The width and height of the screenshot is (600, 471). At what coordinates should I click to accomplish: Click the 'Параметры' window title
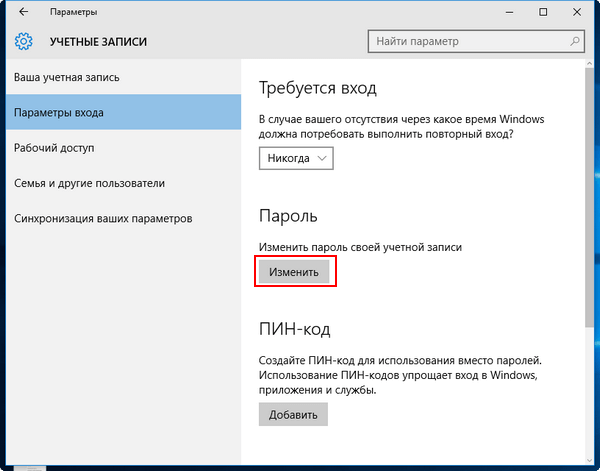[x=73, y=12]
